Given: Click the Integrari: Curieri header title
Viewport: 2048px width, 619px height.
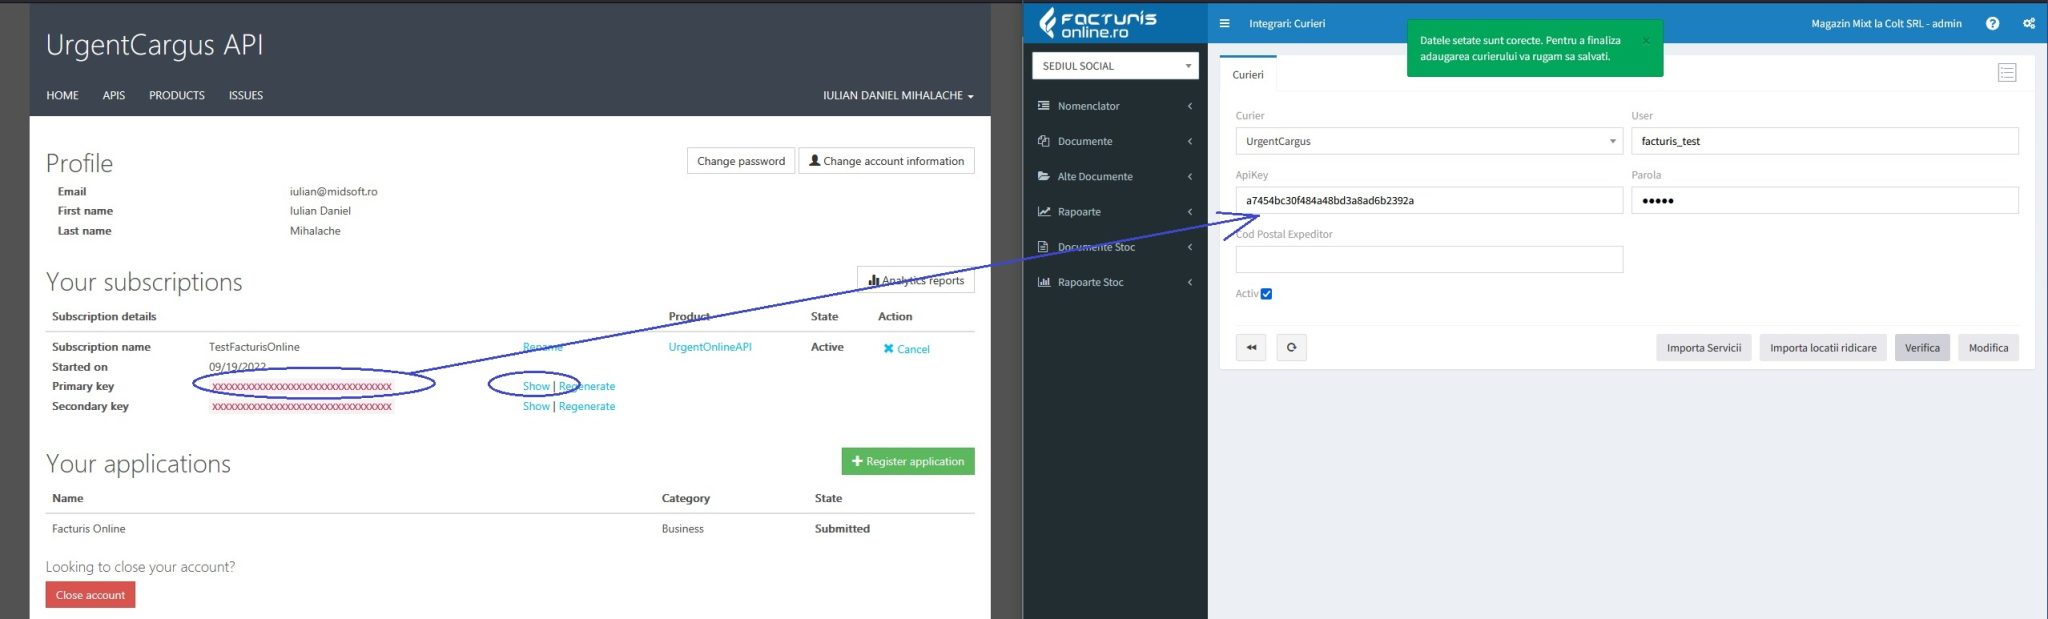Looking at the screenshot, I should click(x=1287, y=23).
